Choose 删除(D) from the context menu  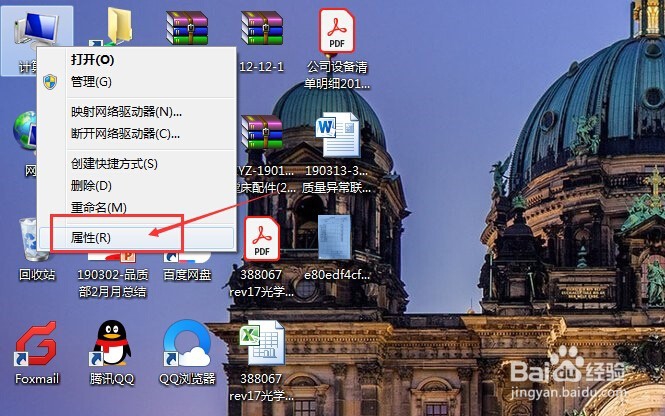click(x=137, y=186)
